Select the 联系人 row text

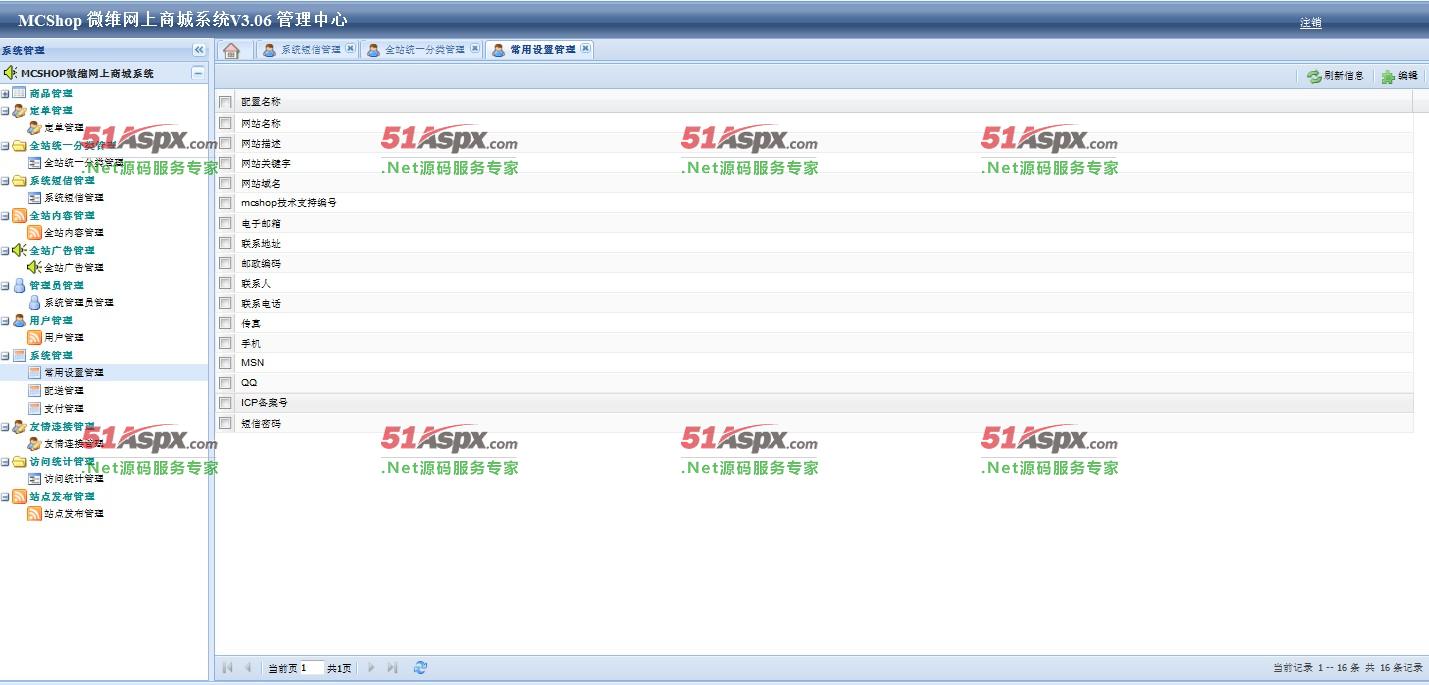click(256, 283)
